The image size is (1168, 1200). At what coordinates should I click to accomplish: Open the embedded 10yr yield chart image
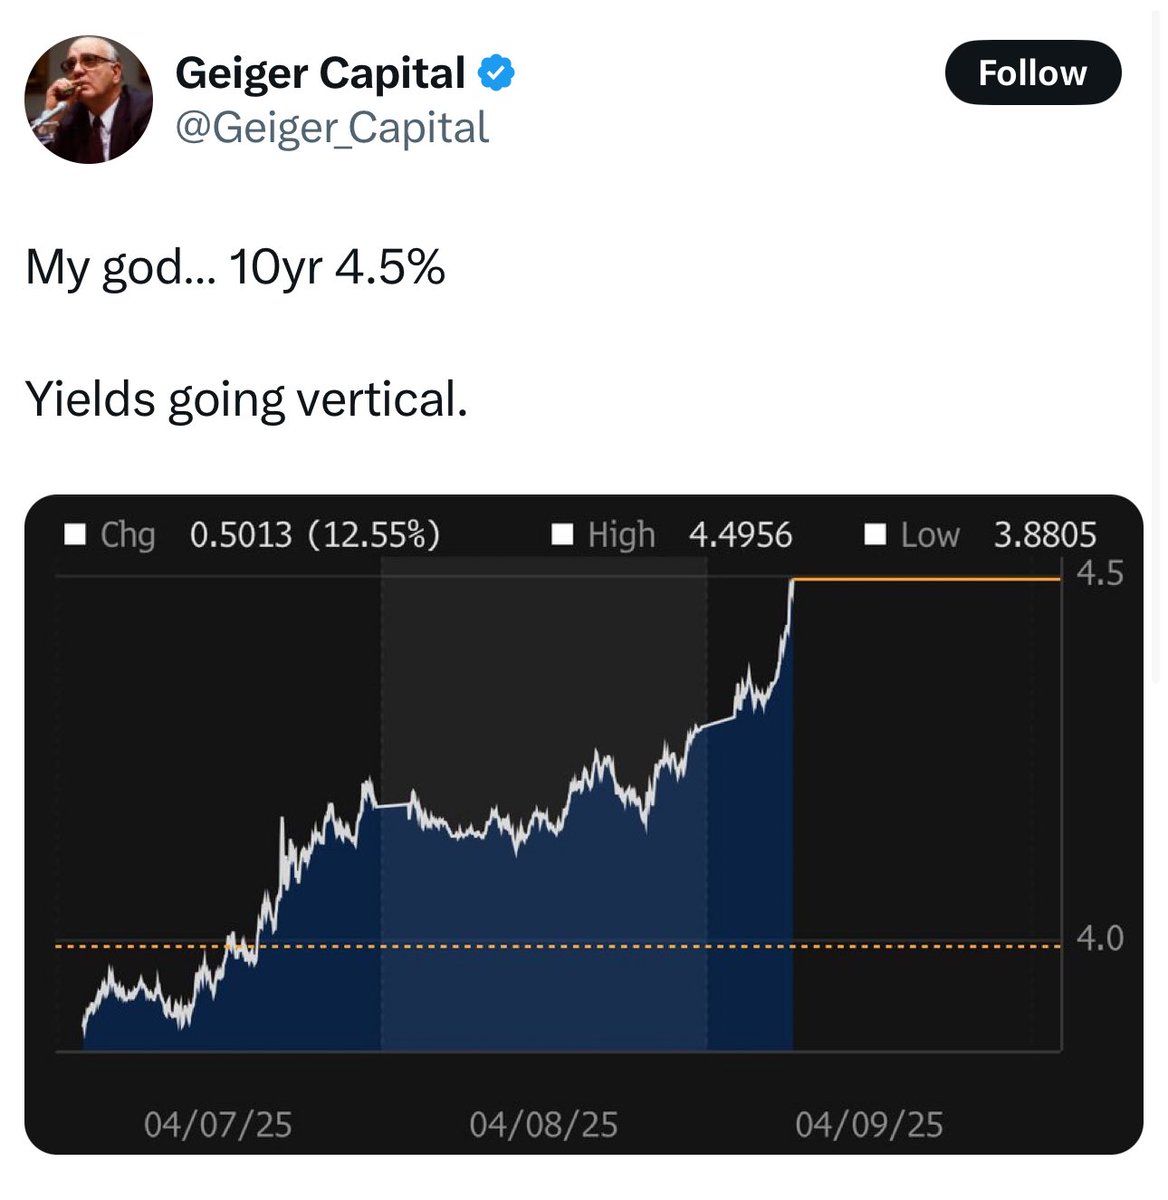coord(584,824)
